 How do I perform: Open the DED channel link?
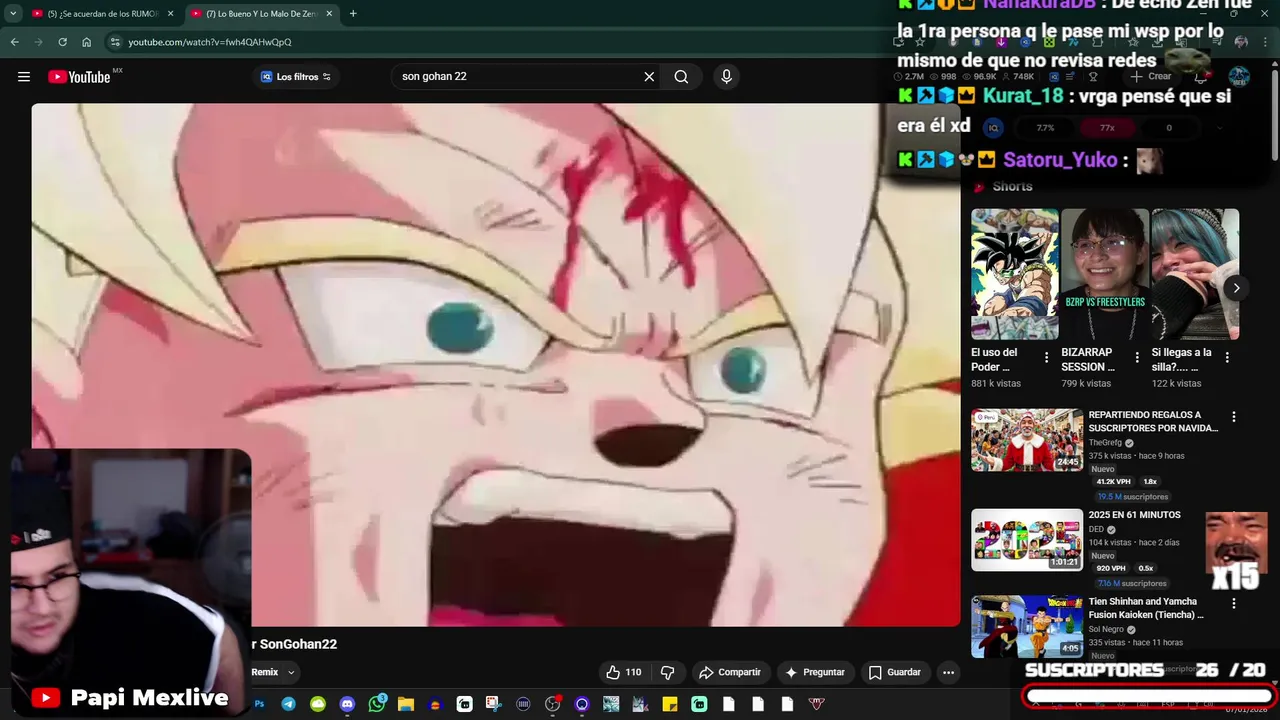coord(1096,530)
